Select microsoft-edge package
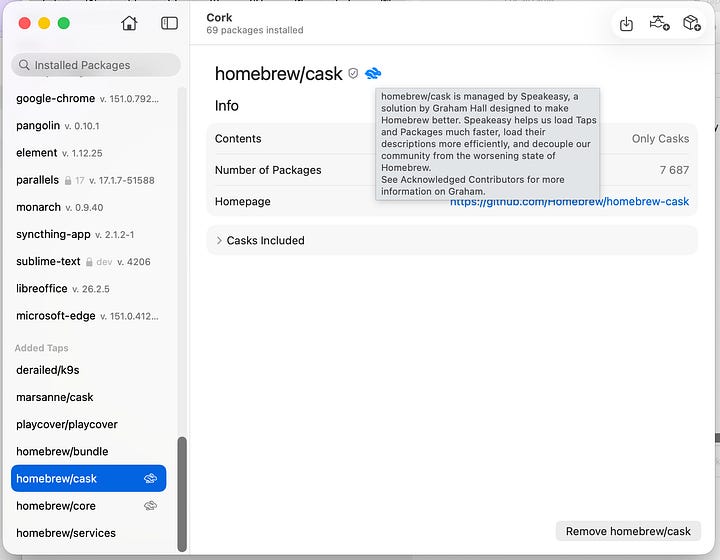Screen dimensions: 720x560 [x=88, y=316]
